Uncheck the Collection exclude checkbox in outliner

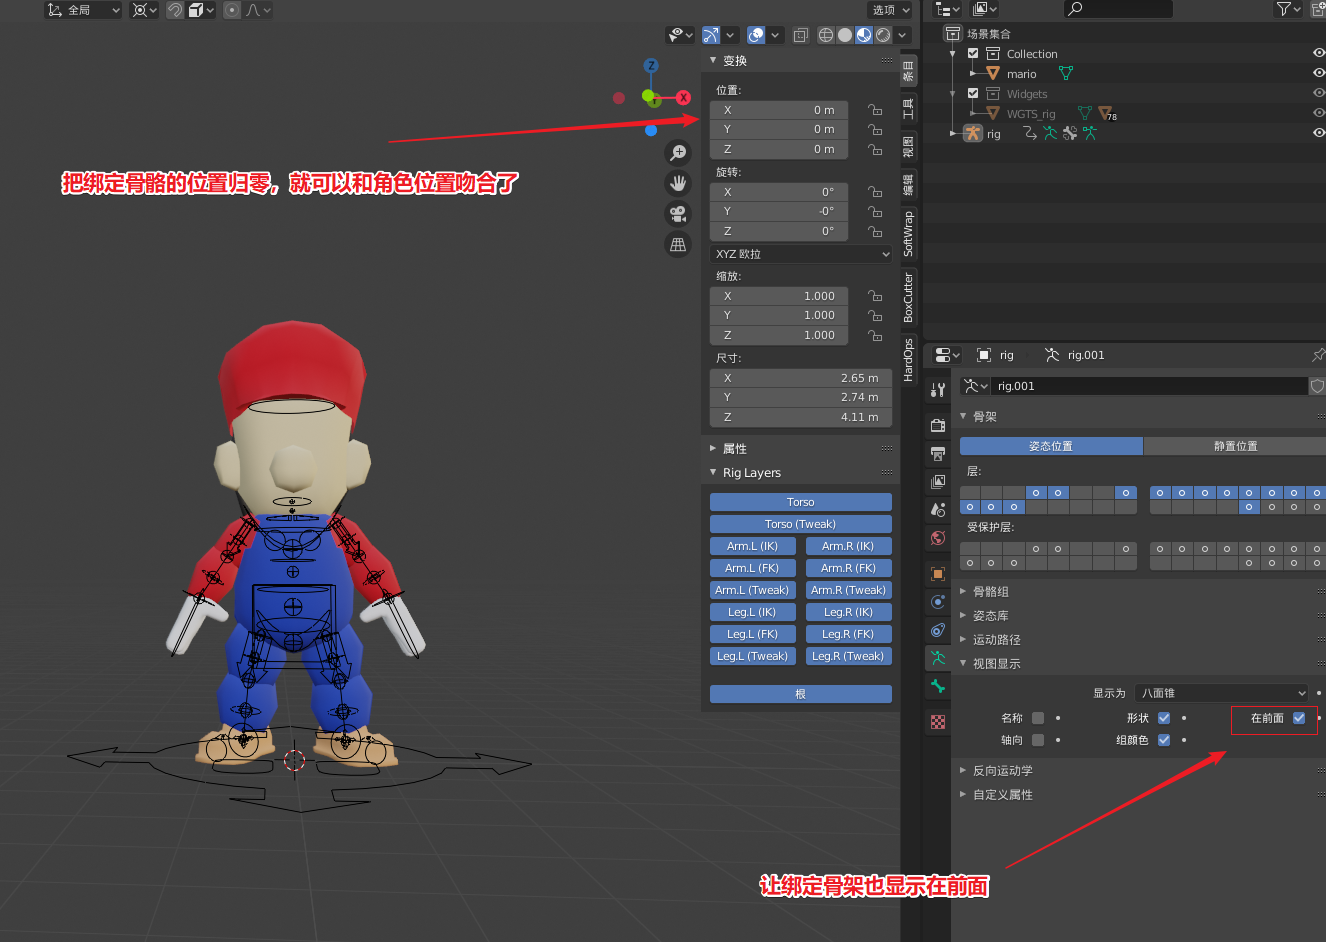click(973, 54)
